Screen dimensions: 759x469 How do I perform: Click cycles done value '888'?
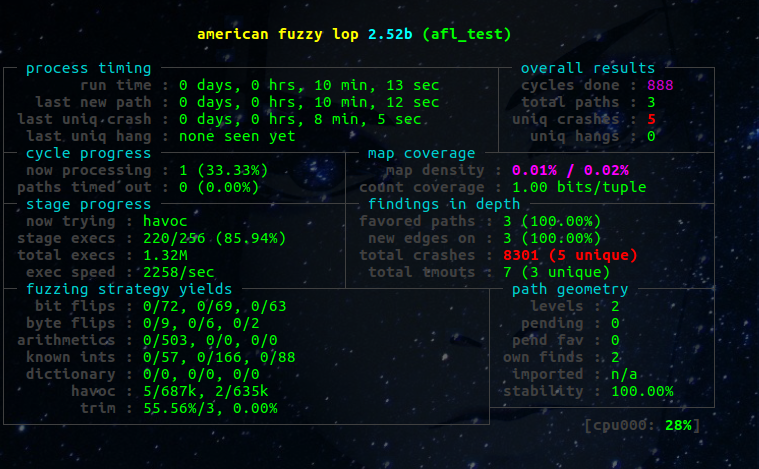click(x=660, y=85)
